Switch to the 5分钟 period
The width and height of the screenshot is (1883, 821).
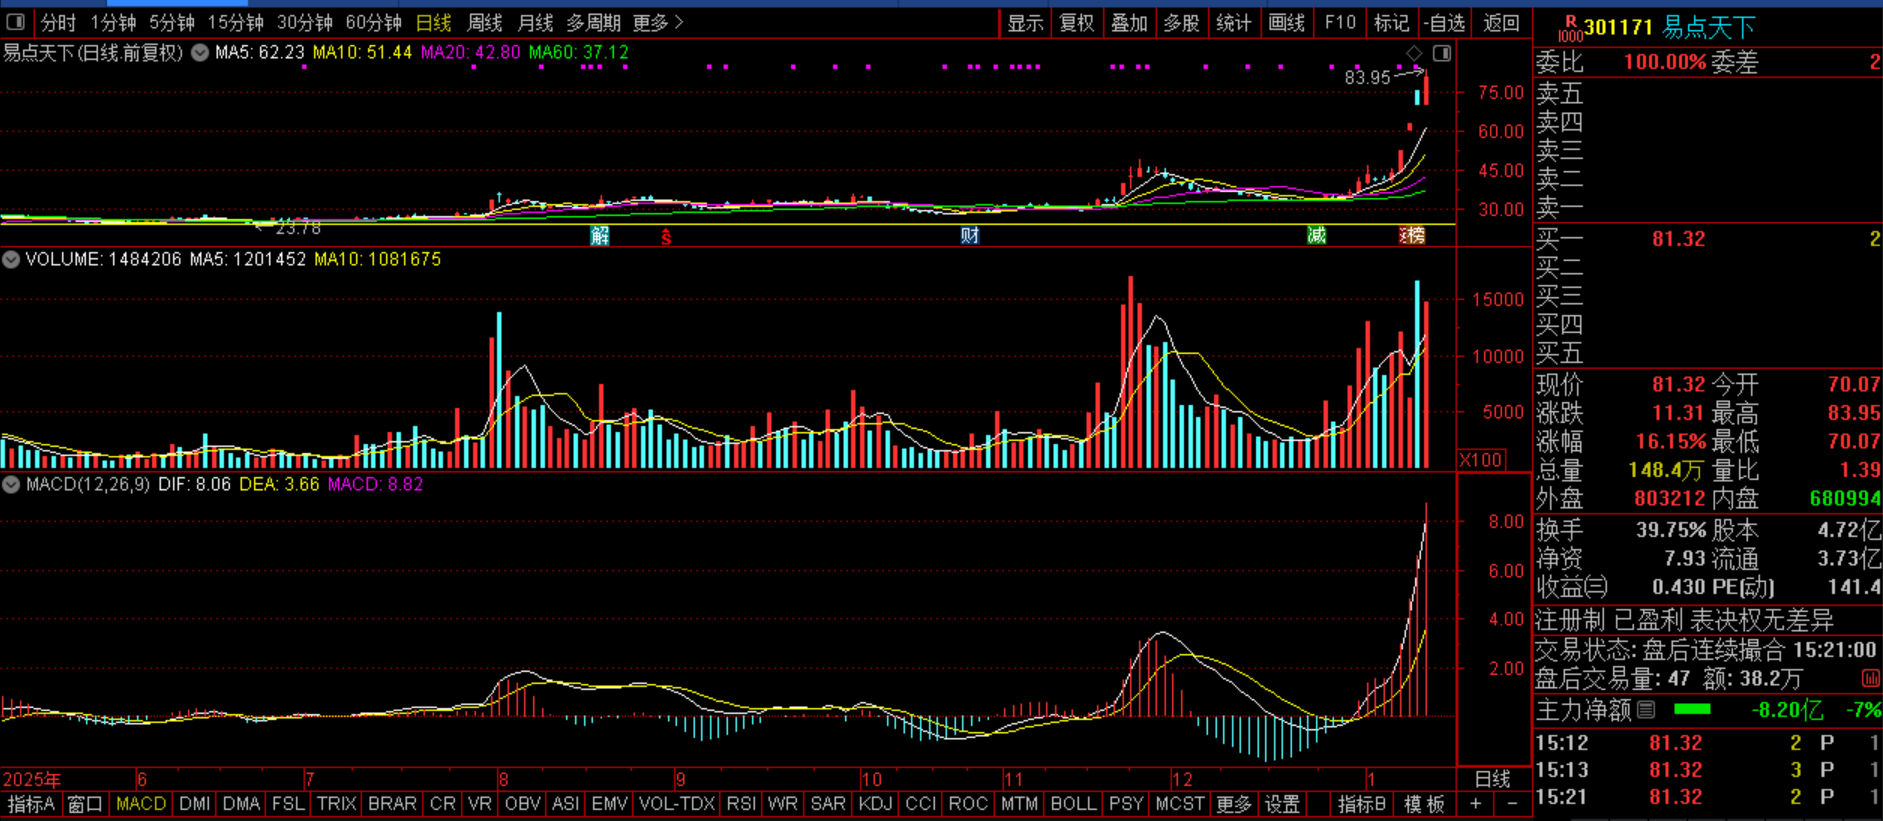tap(172, 22)
